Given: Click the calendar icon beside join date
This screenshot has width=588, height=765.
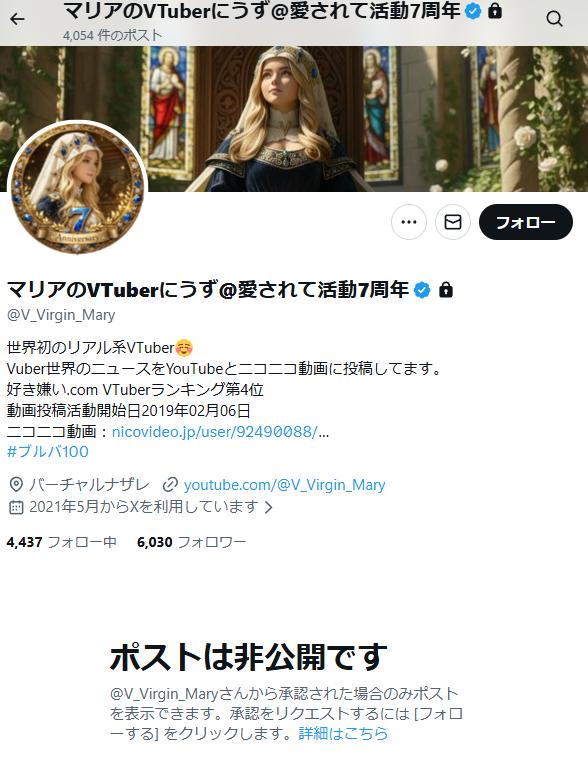Looking at the screenshot, I should pos(16,507).
